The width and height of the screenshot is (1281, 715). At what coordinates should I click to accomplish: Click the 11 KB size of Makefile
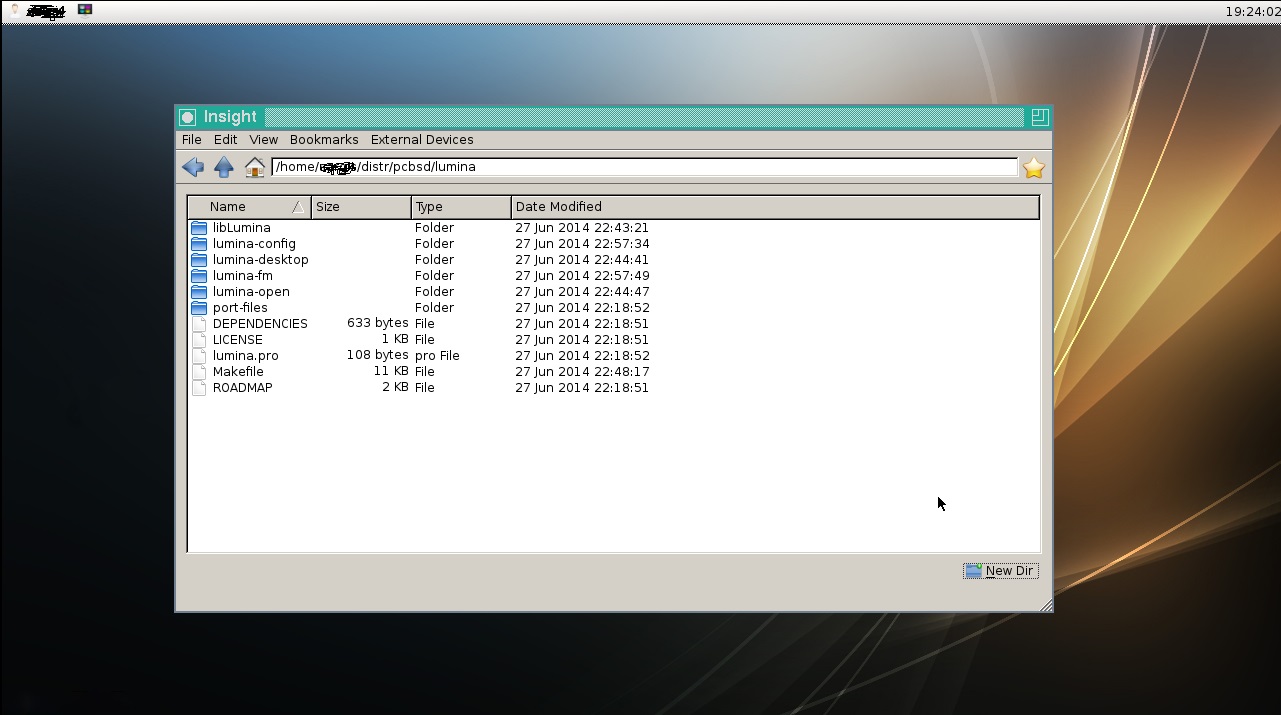point(391,372)
